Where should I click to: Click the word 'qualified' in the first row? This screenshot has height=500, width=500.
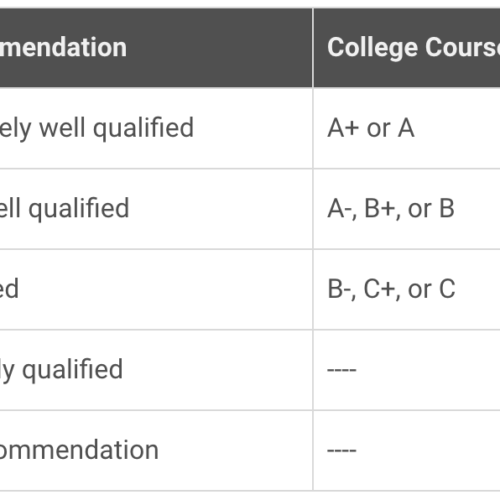tap(143, 129)
